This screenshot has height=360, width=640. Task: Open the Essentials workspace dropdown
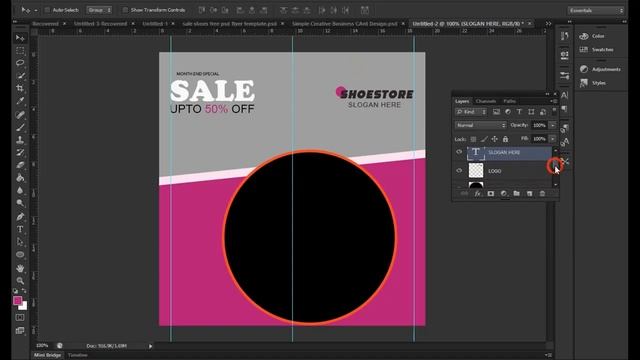596,10
